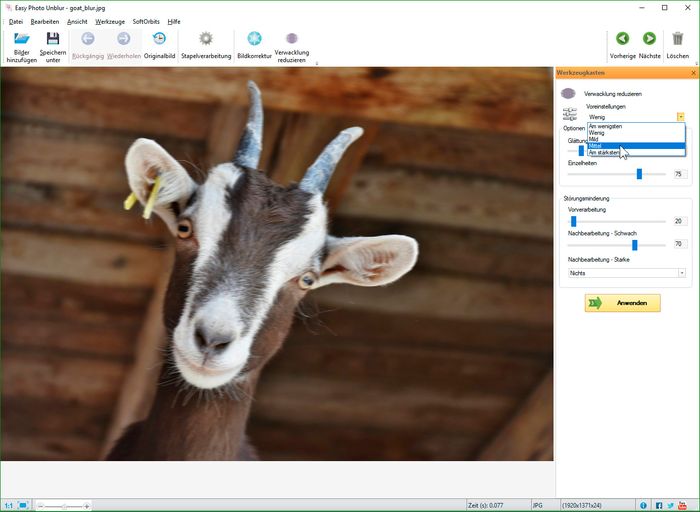Click the Anwenden button

click(x=622, y=303)
